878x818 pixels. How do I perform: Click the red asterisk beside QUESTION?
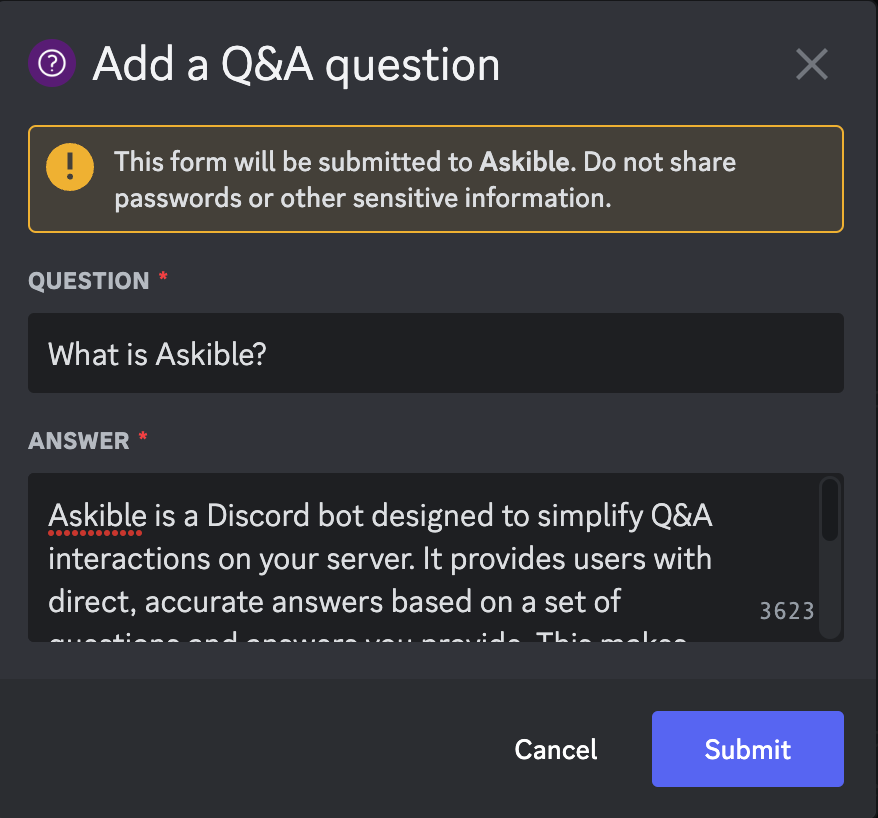pos(163,279)
